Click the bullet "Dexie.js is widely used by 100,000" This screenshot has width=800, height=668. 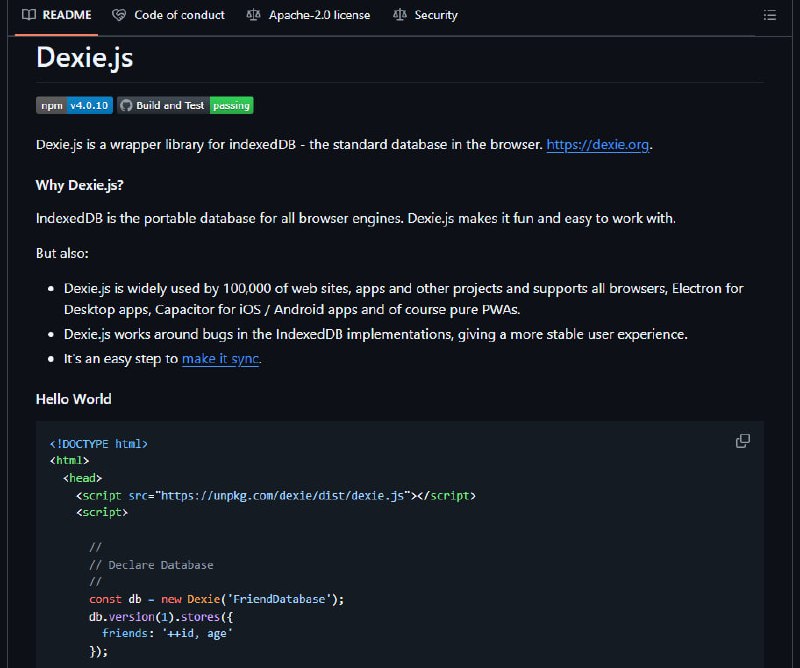click(x=404, y=299)
